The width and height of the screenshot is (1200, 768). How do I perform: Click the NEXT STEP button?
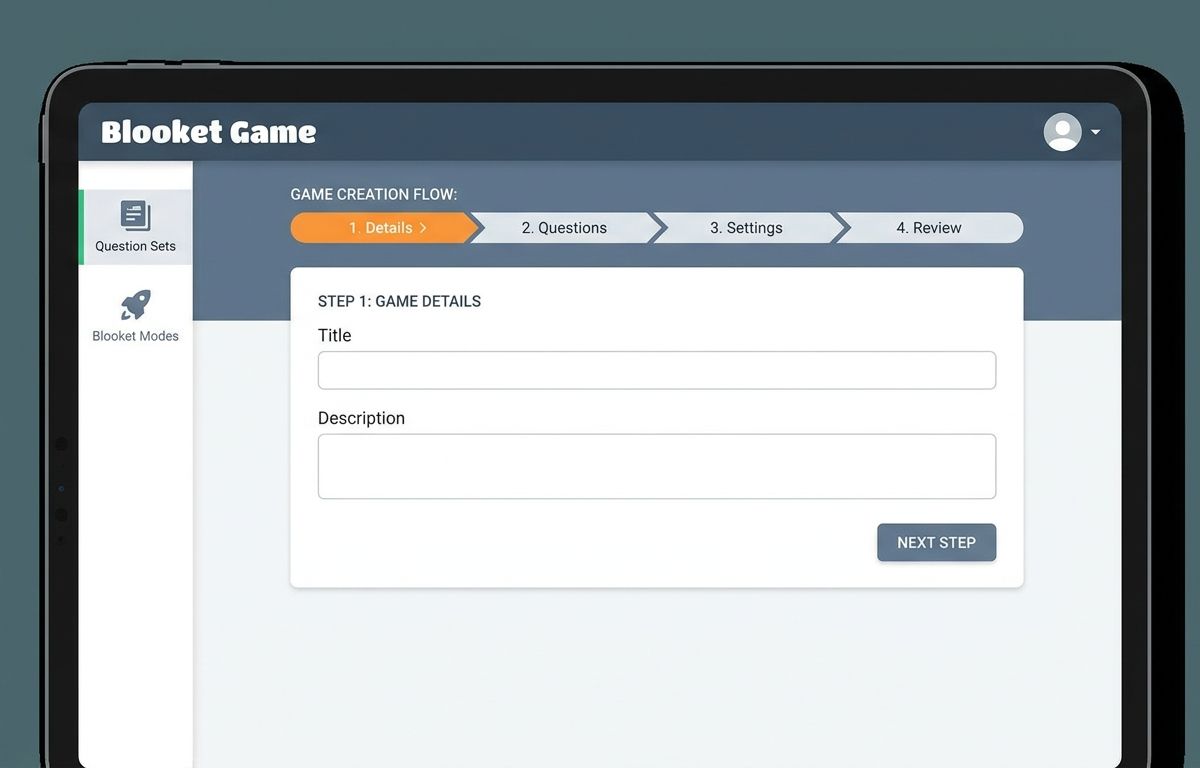(x=936, y=542)
